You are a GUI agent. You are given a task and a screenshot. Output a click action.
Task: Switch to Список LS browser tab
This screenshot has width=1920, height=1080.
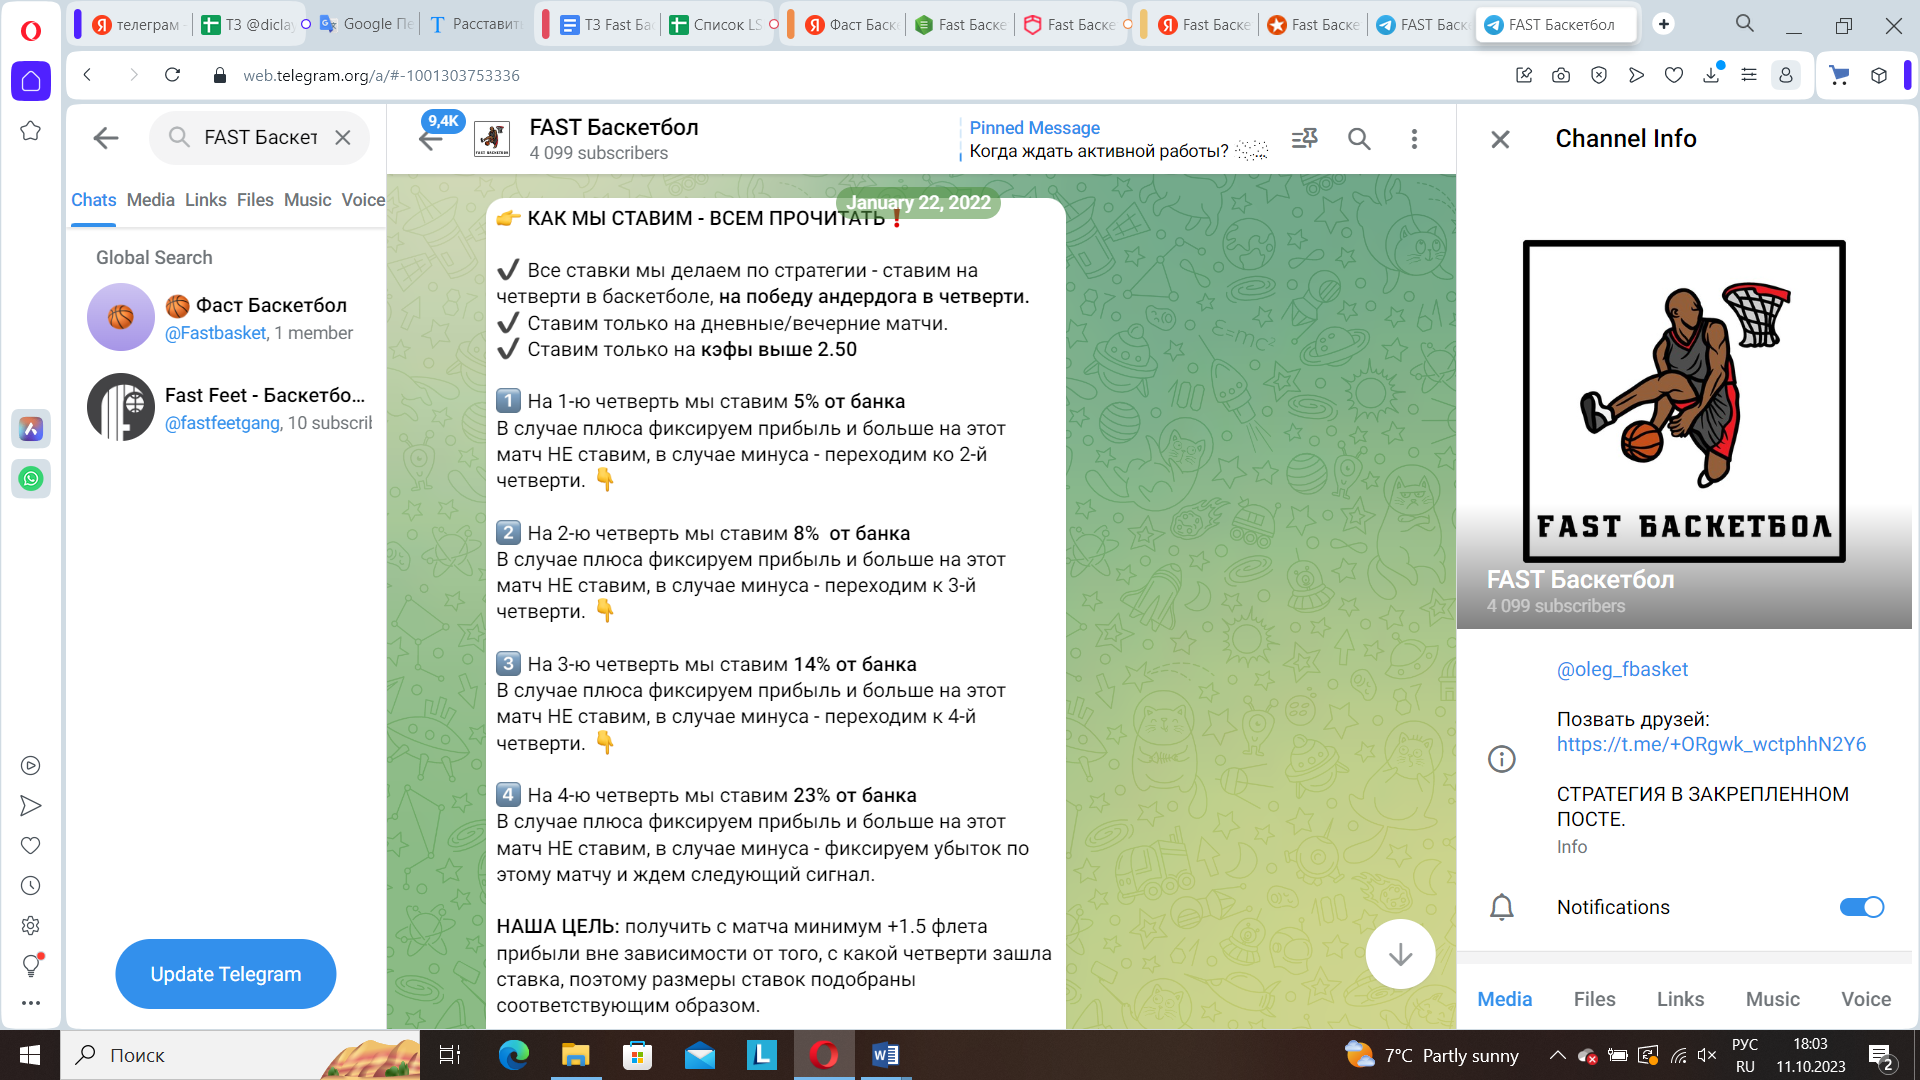(x=716, y=24)
